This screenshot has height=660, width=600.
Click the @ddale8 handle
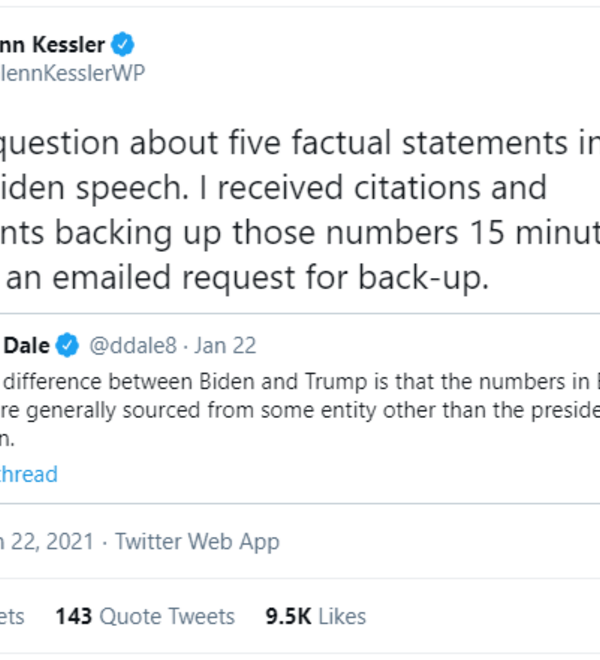[132, 346]
